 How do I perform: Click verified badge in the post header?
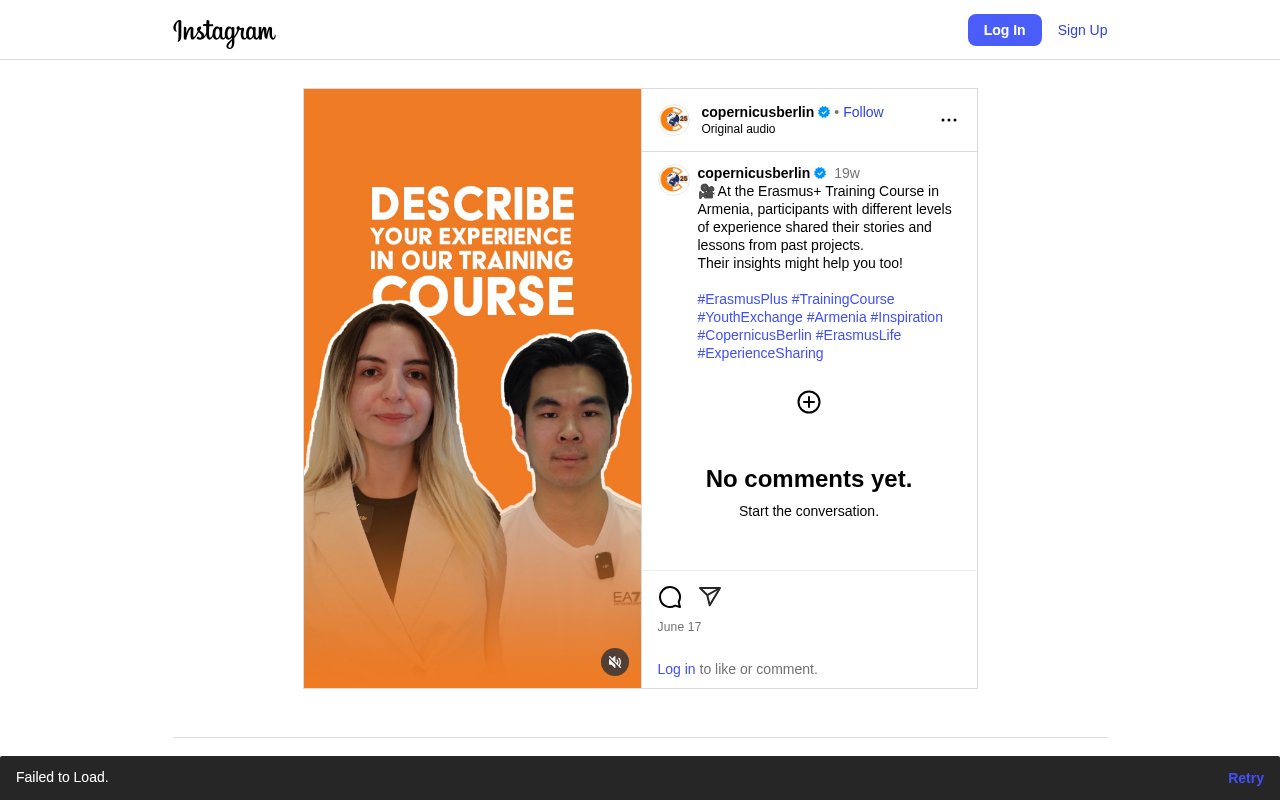click(824, 112)
